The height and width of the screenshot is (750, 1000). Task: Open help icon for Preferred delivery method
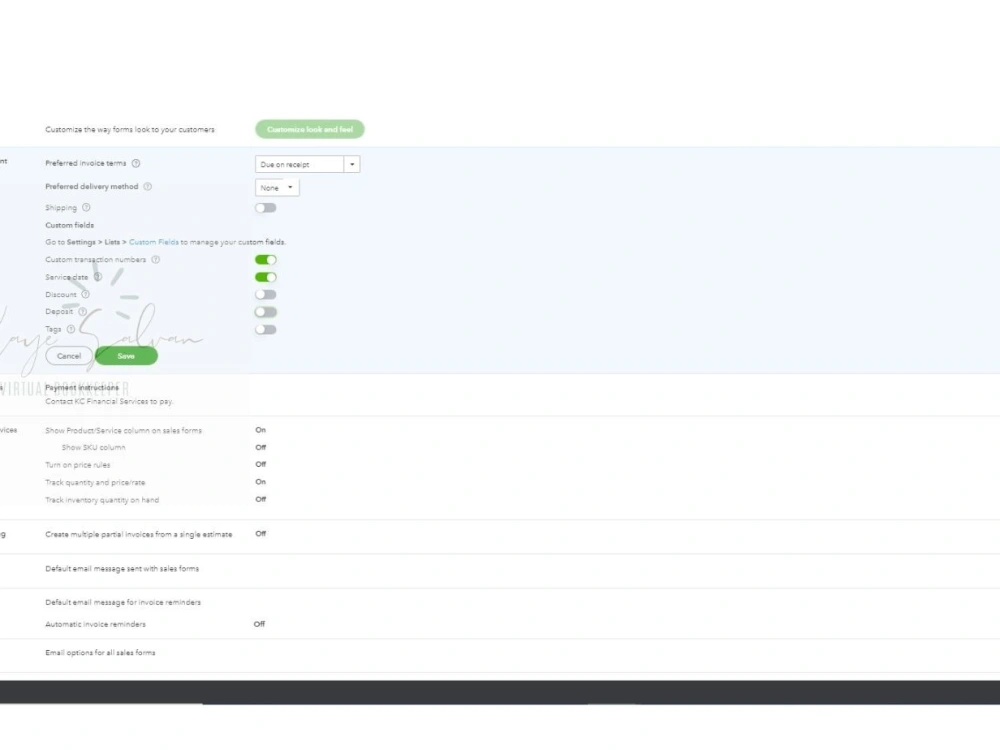click(x=147, y=187)
